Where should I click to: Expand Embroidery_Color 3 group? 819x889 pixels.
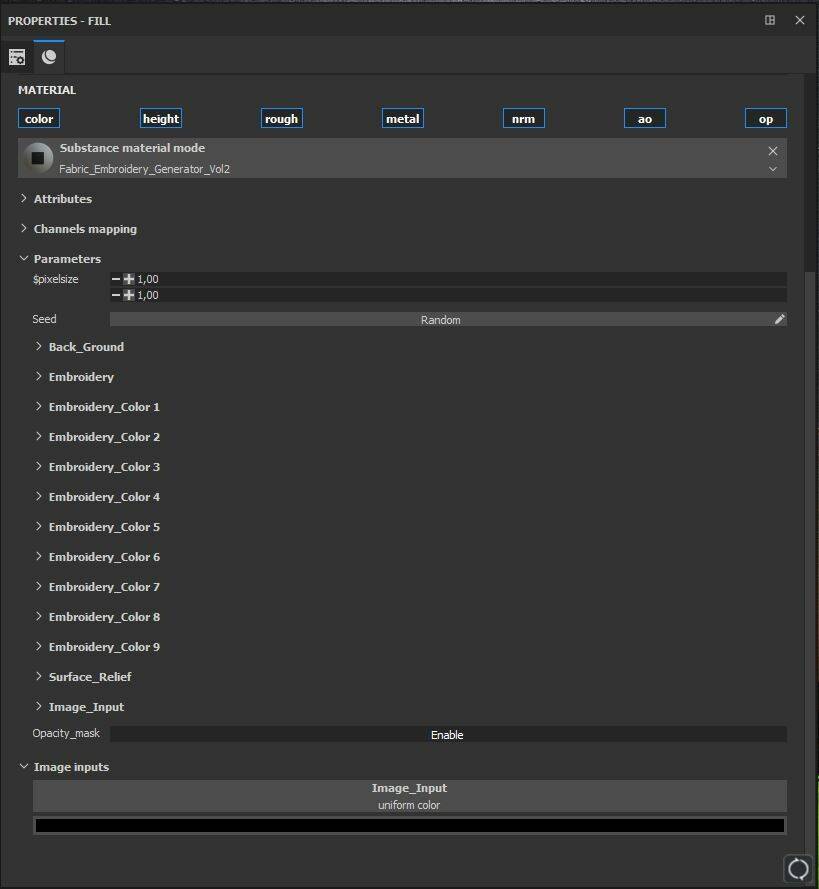click(x=39, y=467)
